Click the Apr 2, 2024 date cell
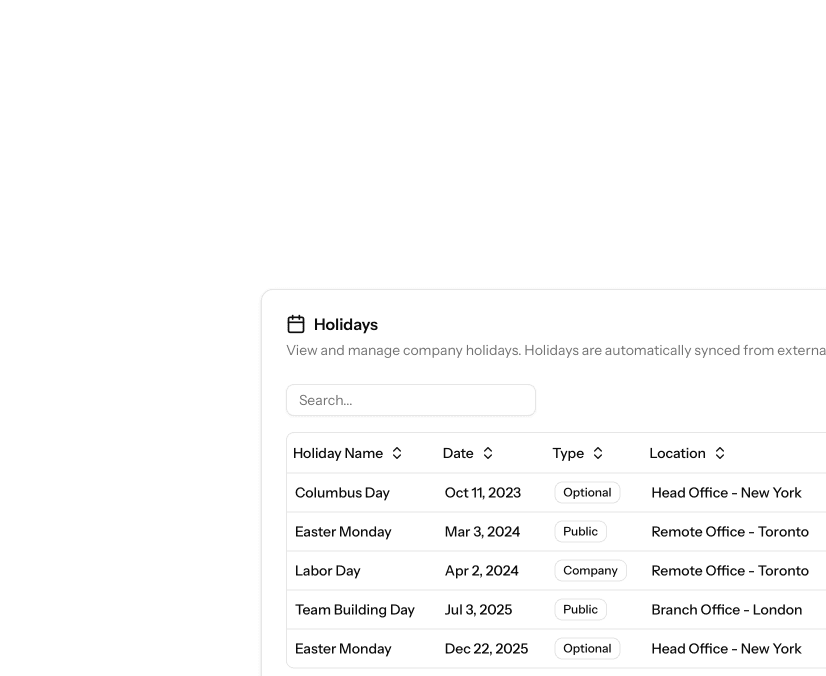The width and height of the screenshot is (826, 676). (481, 571)
